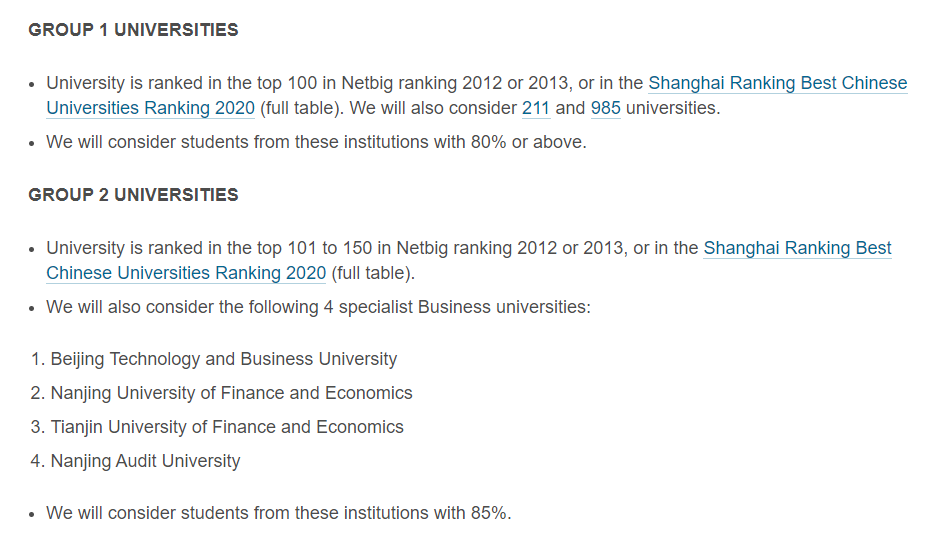Click the 4 specialist Business universities sentence

pos(318,307)
